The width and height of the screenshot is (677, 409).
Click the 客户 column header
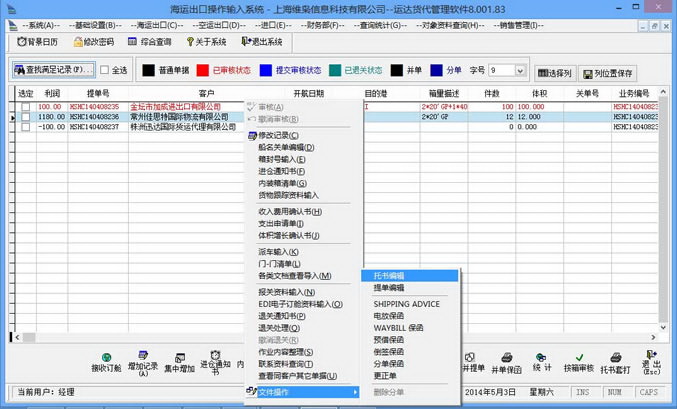pos(207,93)
